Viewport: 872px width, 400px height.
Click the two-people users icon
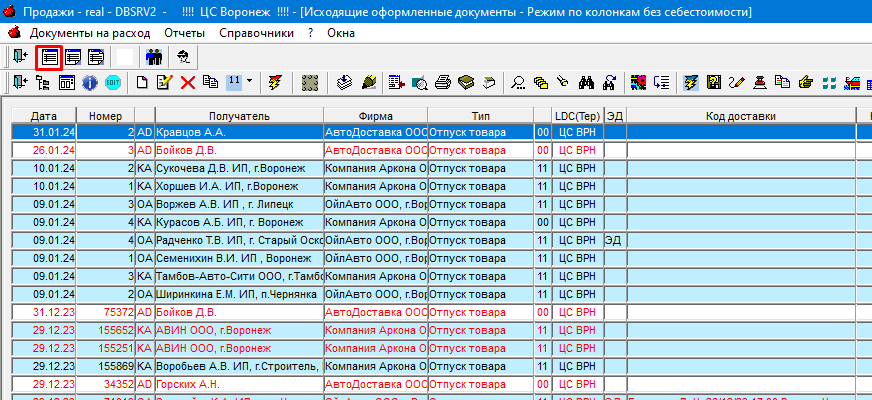(153, 58)
